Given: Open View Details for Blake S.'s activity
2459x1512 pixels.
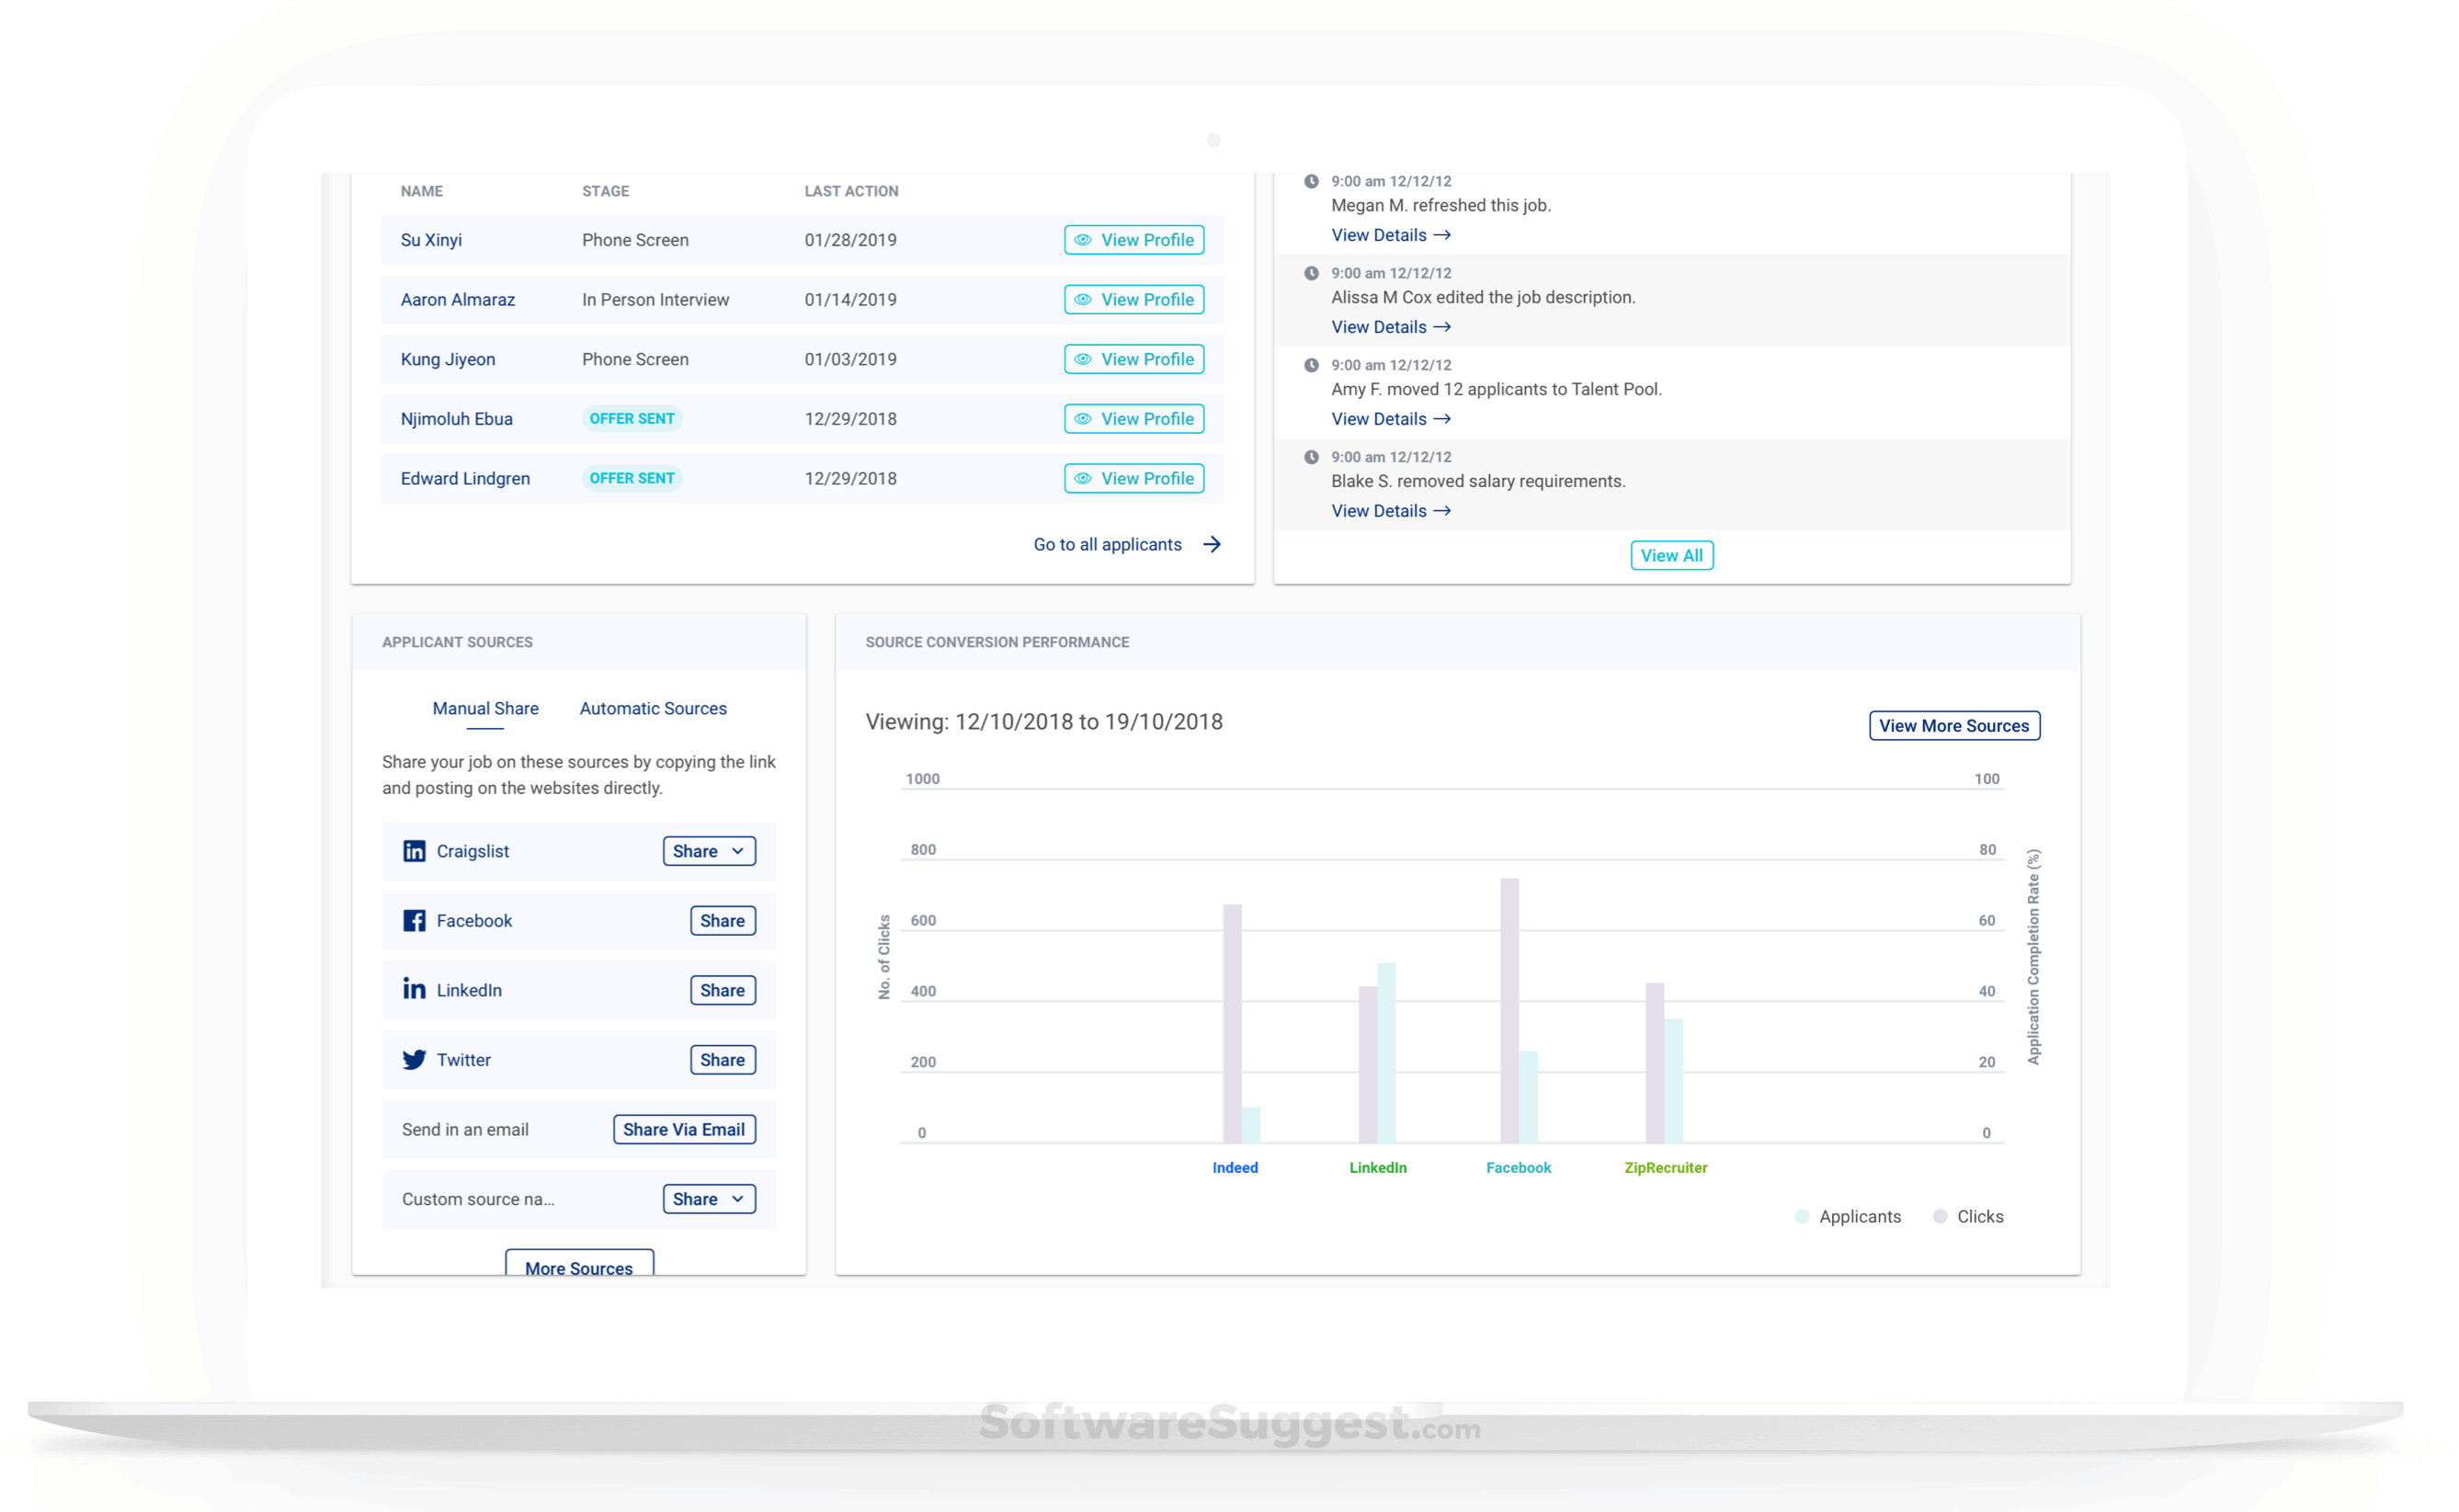Looking at the screenshot, I should pyautogui.click(x=1390, y=510).
